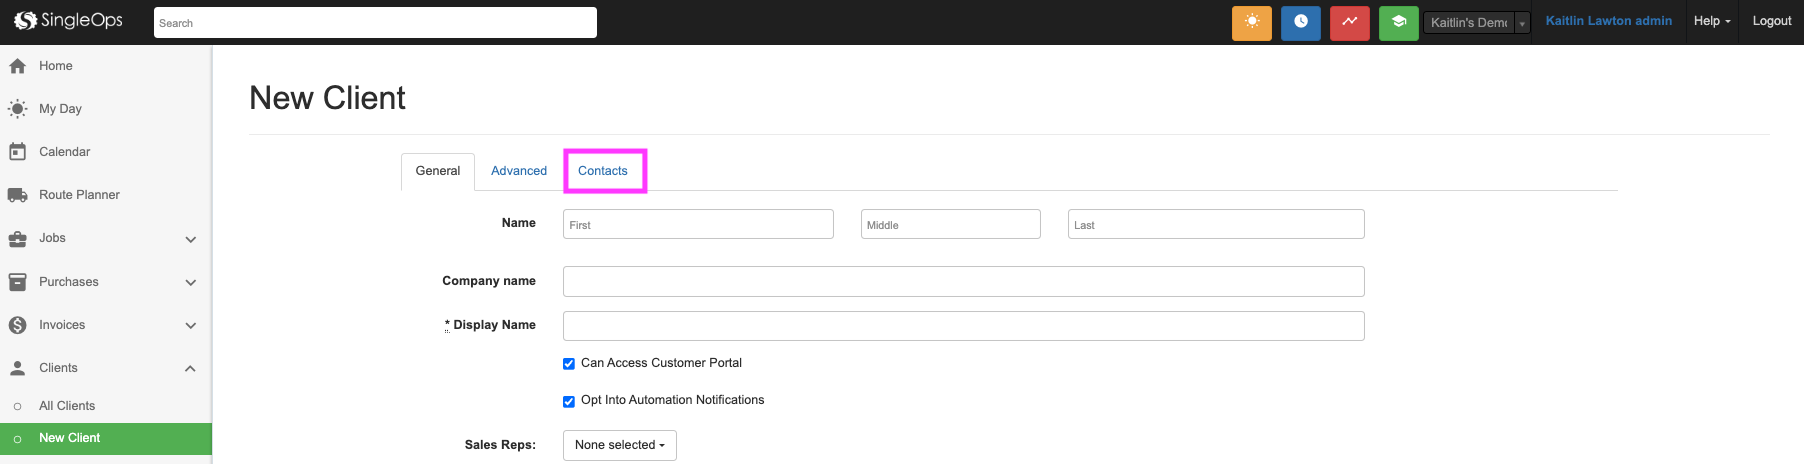1804x464 pixels.
Task: Toggle Opt Into Automation Notifications checkbox
Action: click(569, 401)
